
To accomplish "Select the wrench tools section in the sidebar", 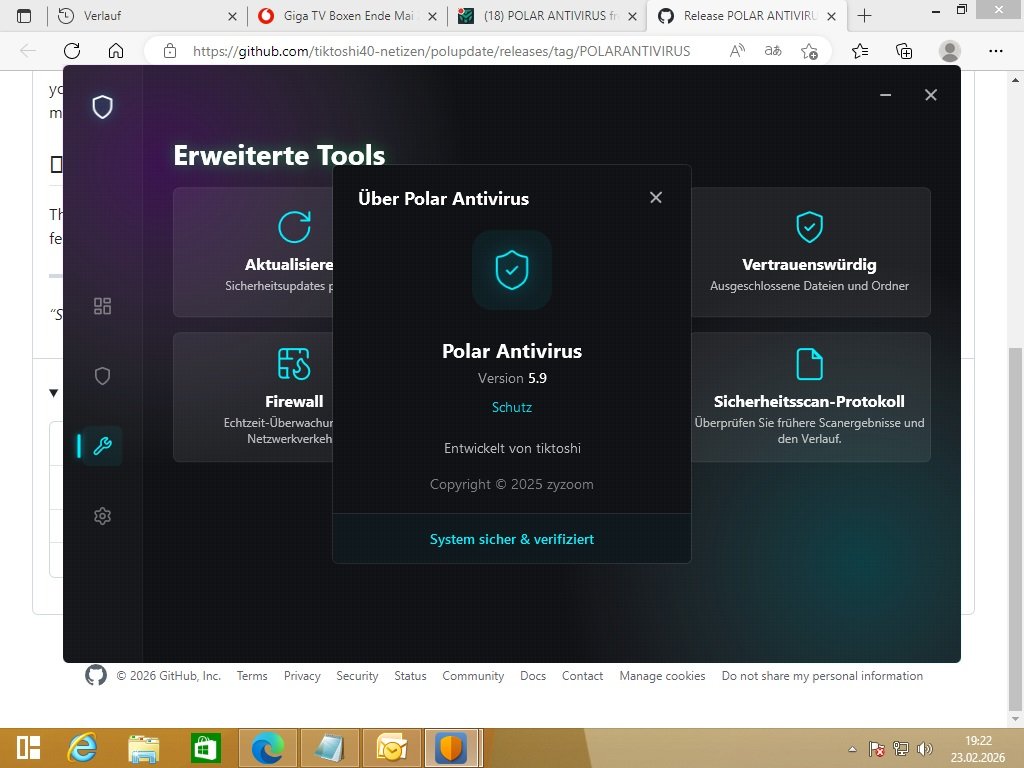I will [x=103, y=446].
